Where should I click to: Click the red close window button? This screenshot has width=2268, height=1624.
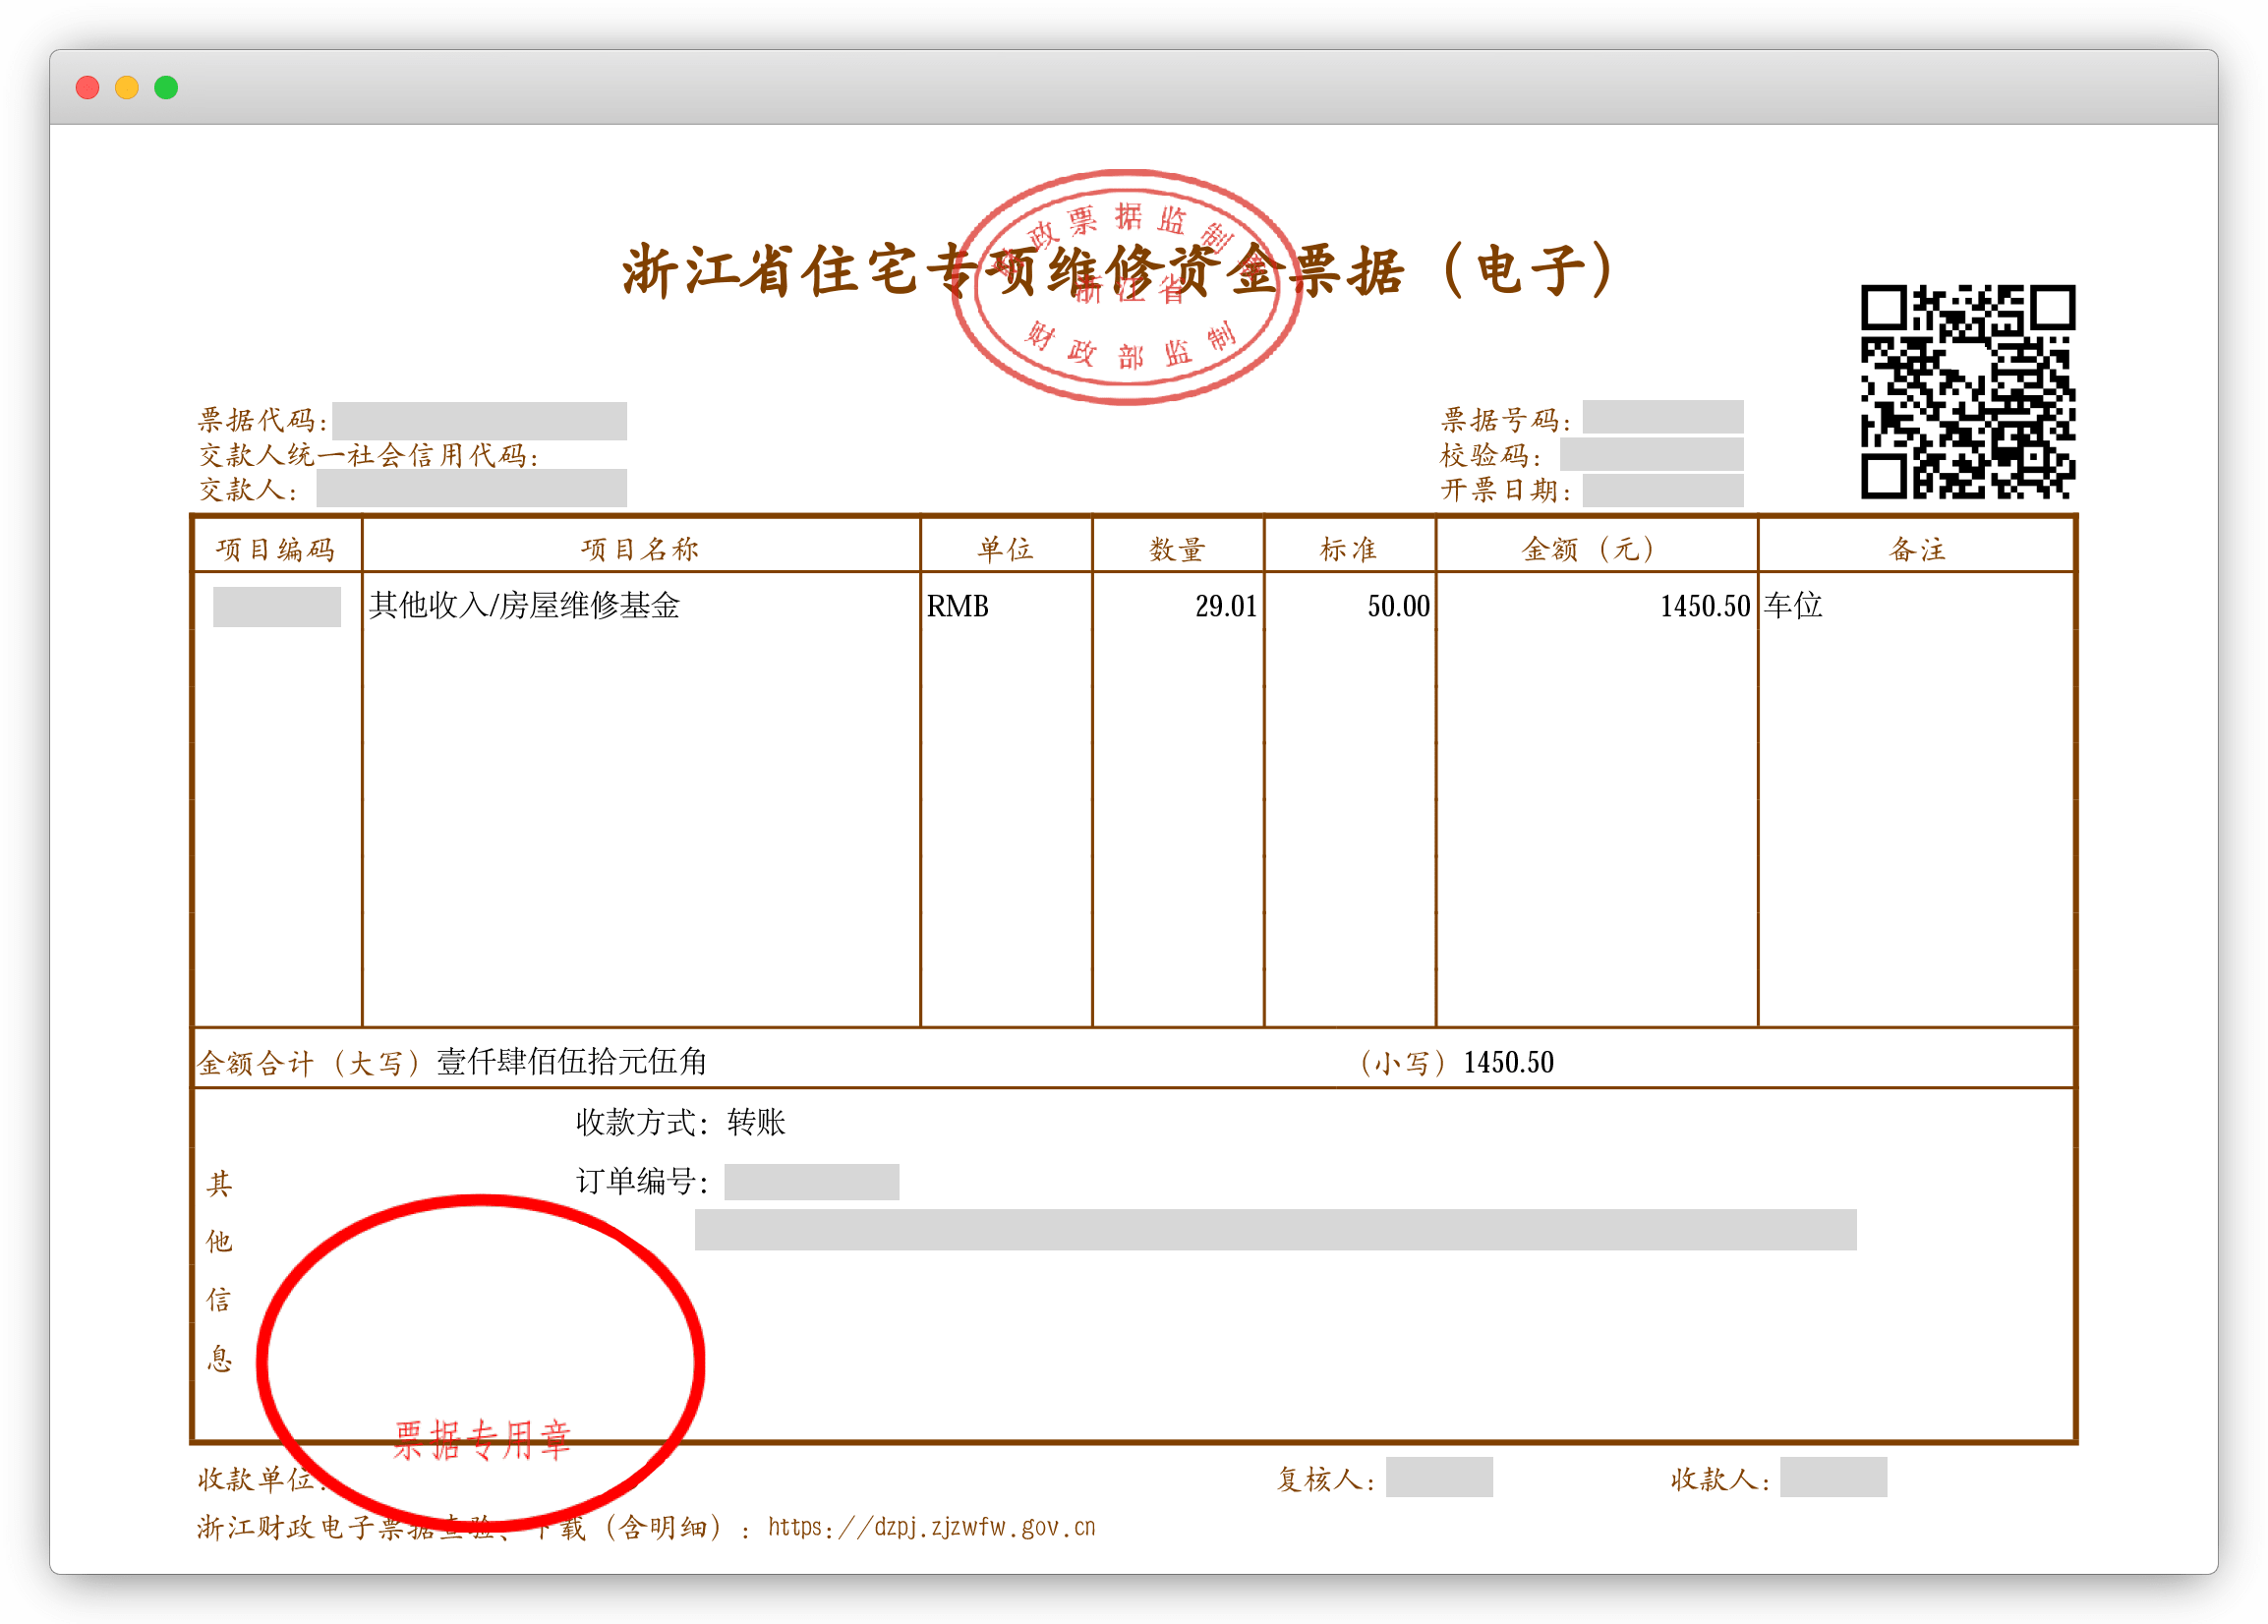[x=88, y=88]
